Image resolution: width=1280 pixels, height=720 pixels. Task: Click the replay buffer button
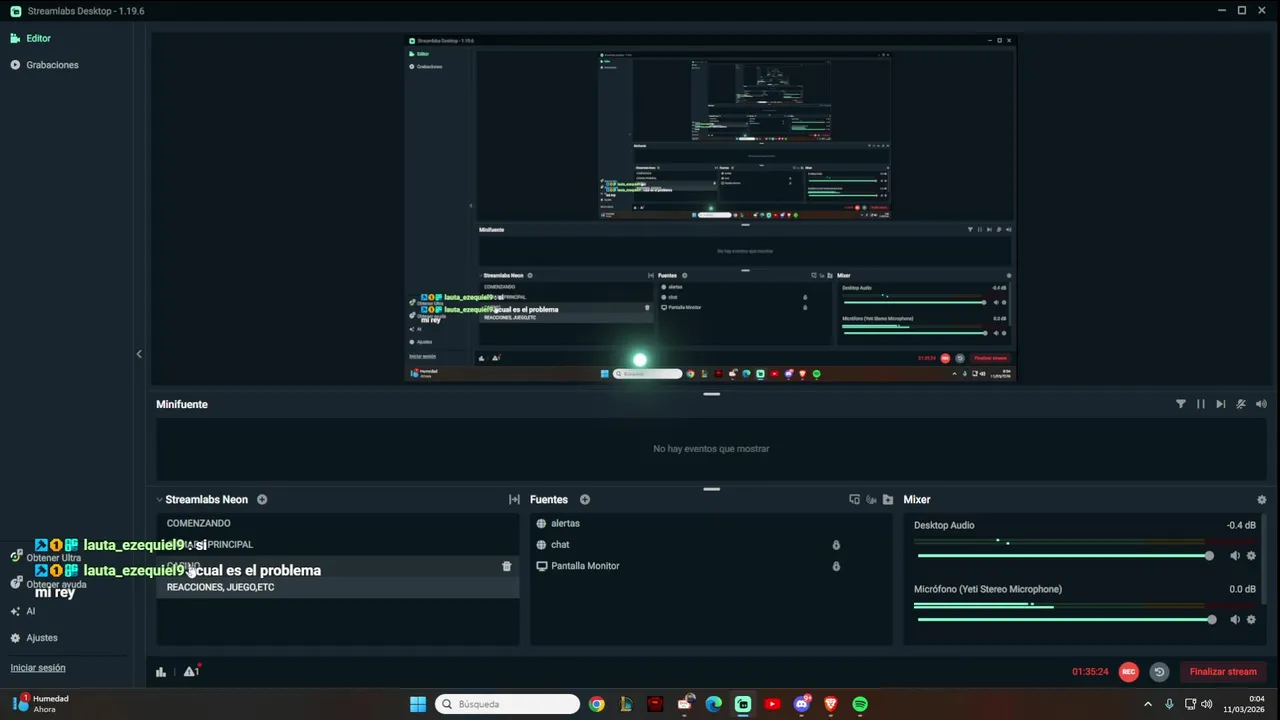1159,672
